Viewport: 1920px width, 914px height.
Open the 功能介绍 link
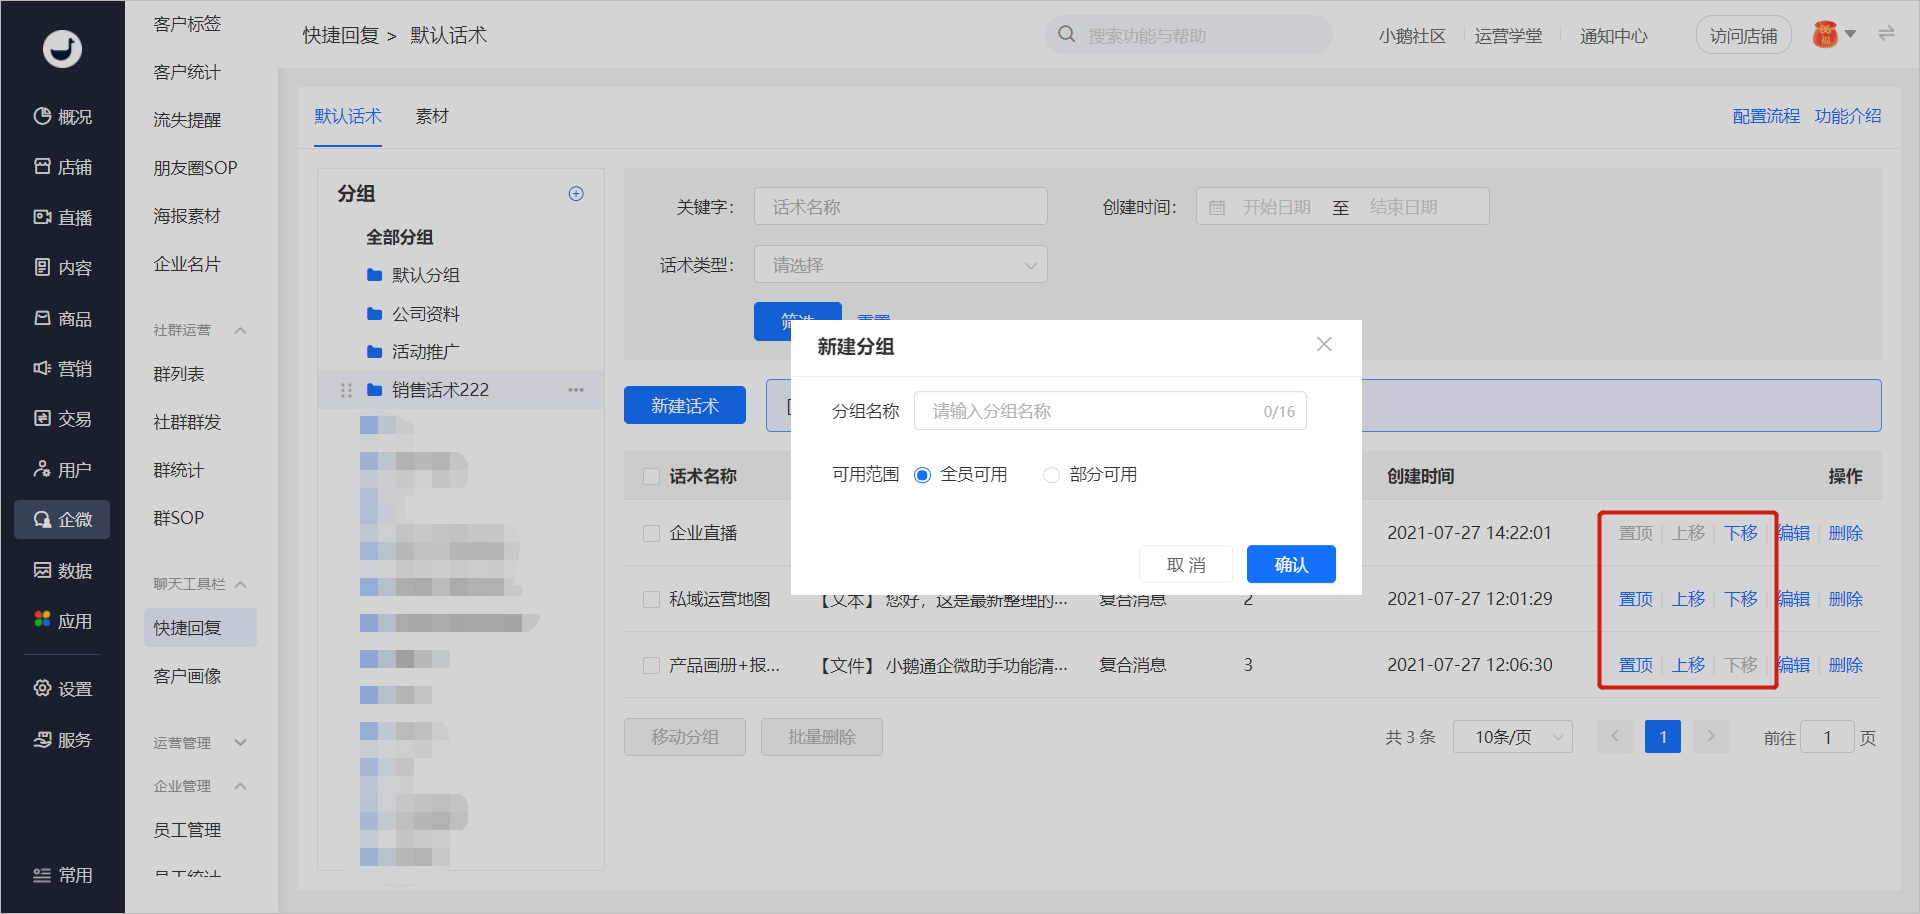(1848, 116)
